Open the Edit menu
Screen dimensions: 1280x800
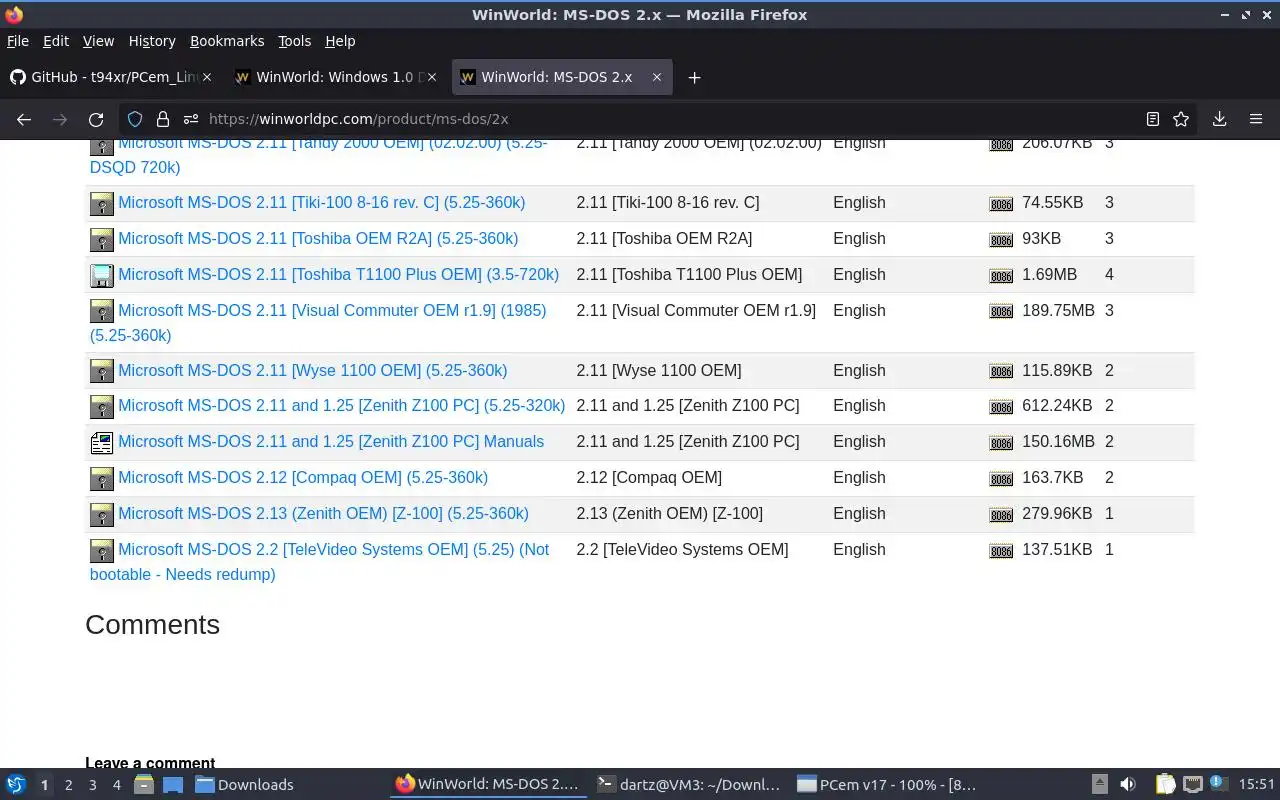click(x=56, y=41)
